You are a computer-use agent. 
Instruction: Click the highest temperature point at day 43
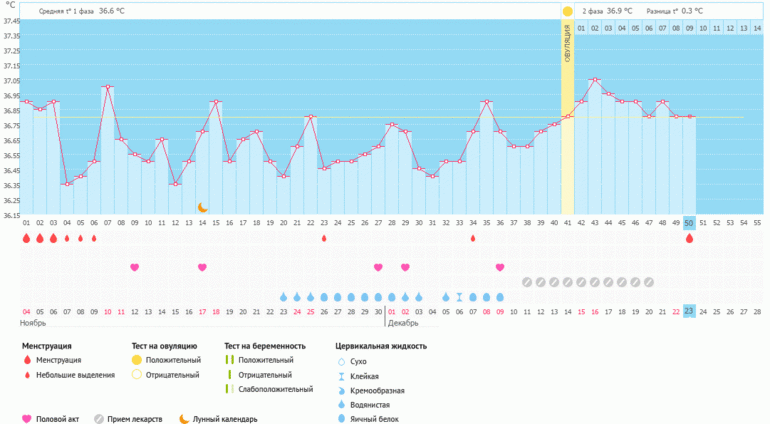coord(595,79)
